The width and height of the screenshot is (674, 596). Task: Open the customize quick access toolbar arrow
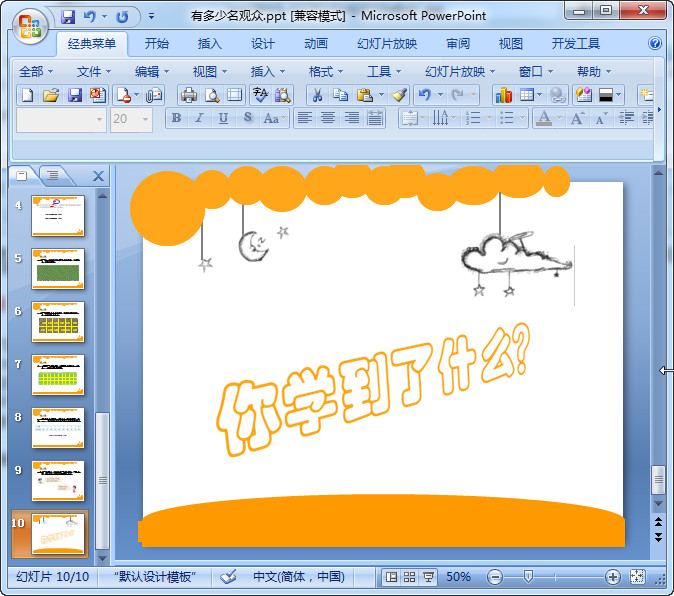[x=151, y=16]
